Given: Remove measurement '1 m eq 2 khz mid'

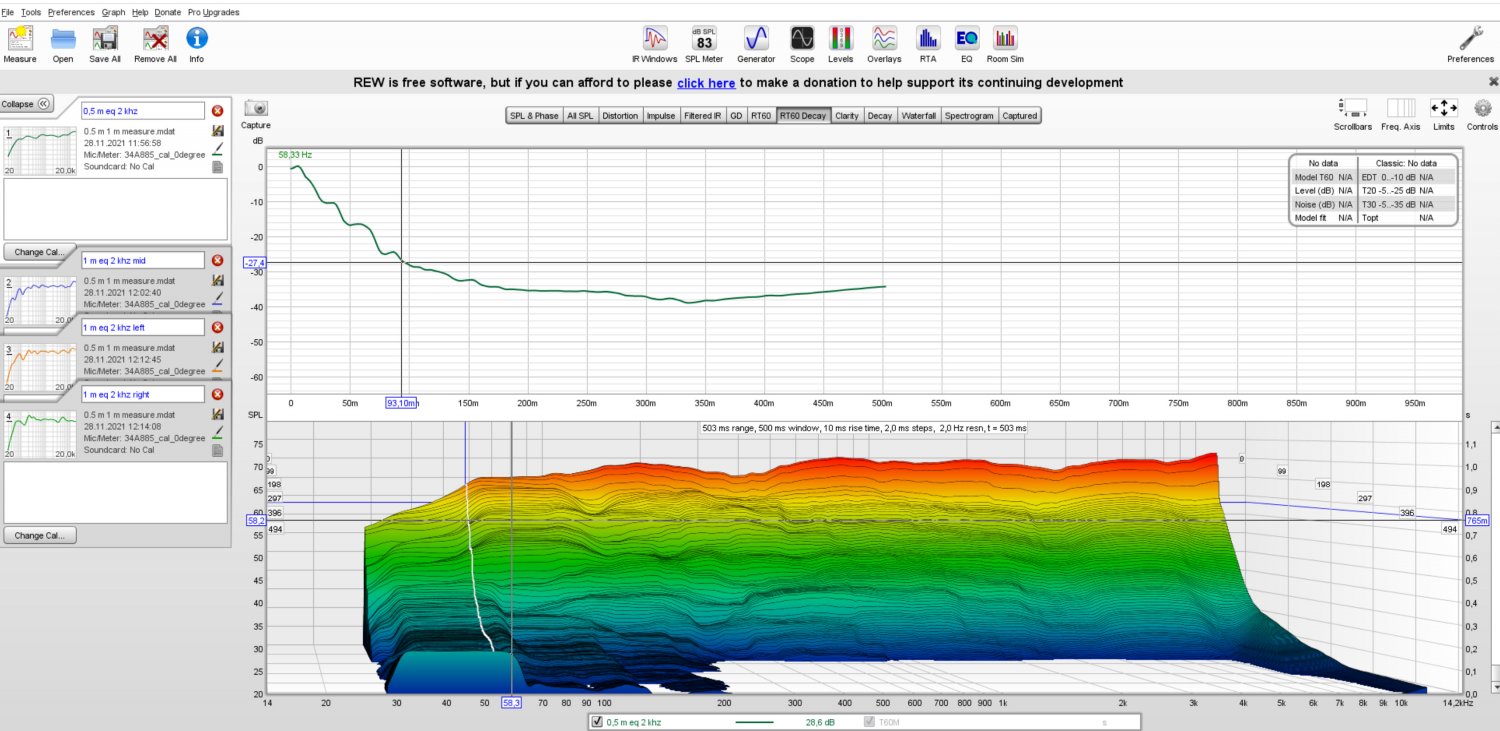Looking at the screenshot, I should pos(217,261).
